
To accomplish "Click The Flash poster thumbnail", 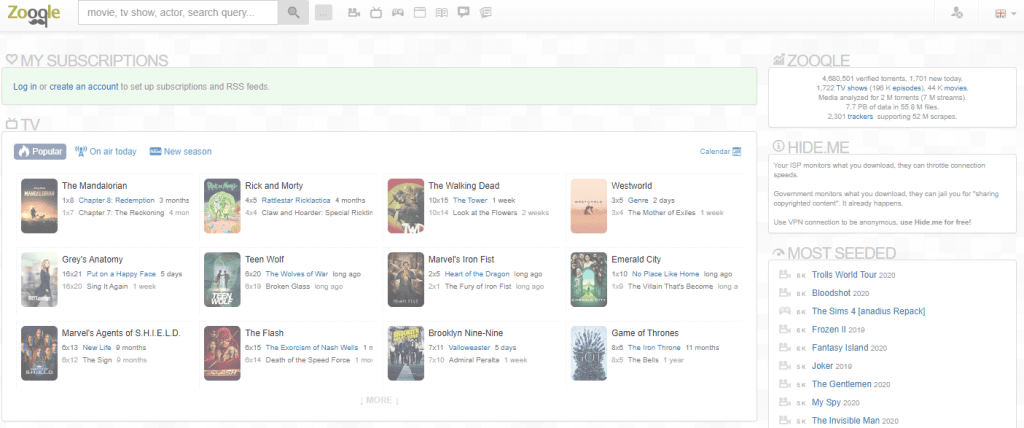I will pyautogui.click(x=222, y=354).
